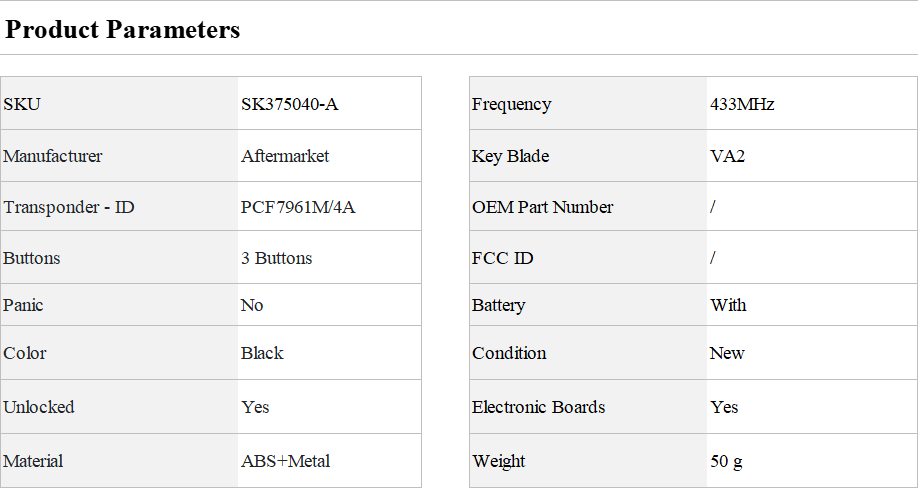Click the FCC ID label

tap(502, 258)
